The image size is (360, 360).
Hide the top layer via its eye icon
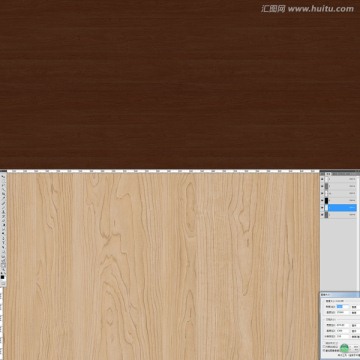322,179
